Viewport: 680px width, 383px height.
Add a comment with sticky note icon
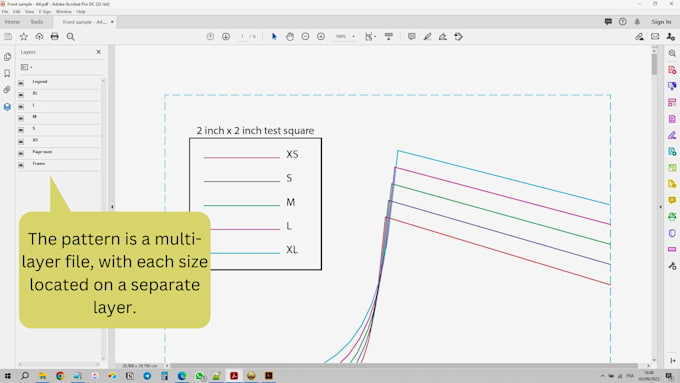(x=412, y=37)
